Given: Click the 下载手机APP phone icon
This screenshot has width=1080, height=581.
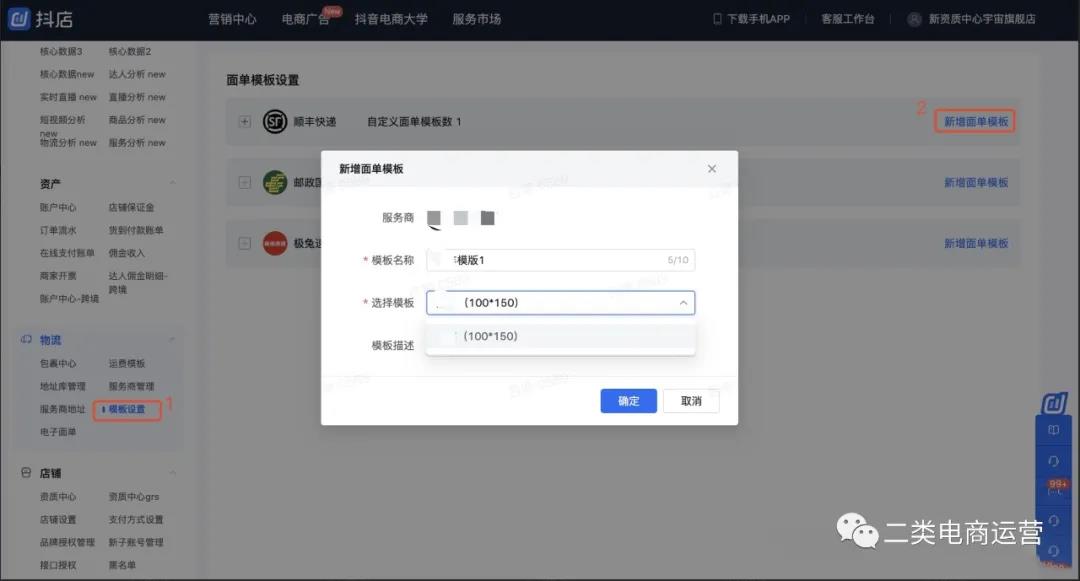Looking at the screenshot, I should pyautogui.click(x=717, y=19).
